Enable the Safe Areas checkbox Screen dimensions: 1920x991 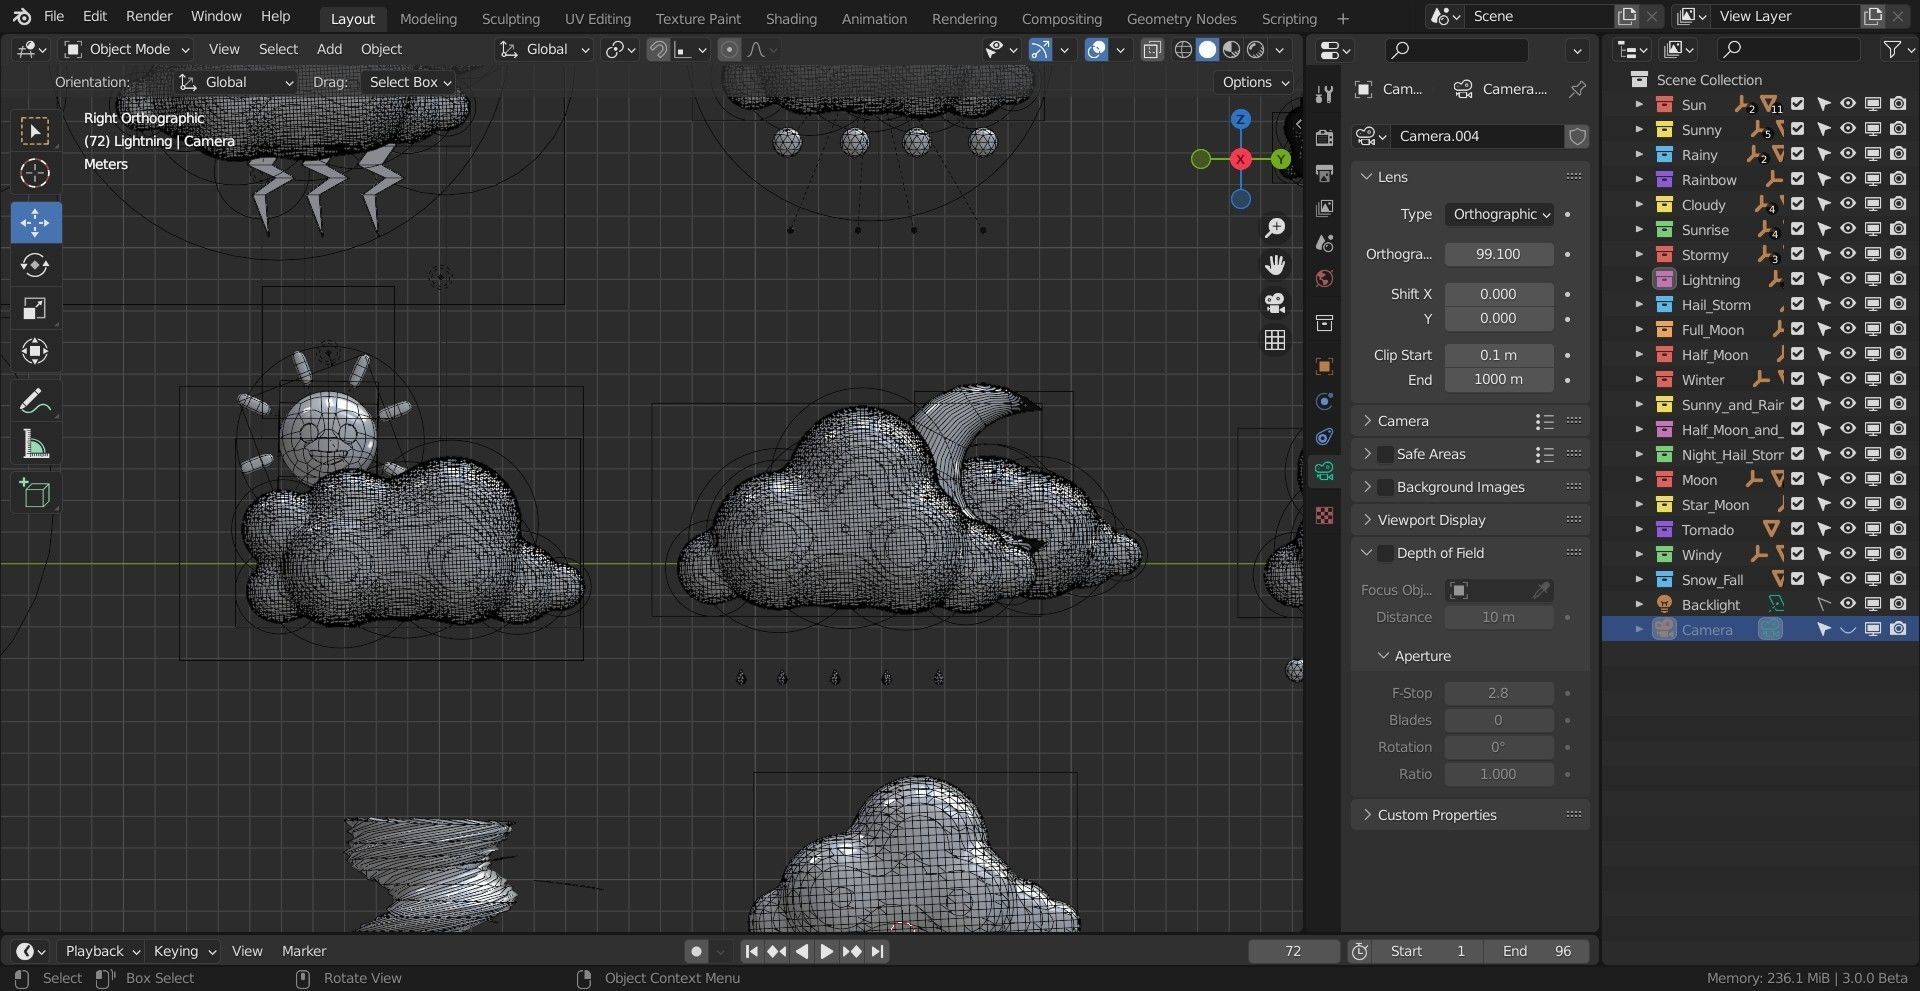point(1385,454)
